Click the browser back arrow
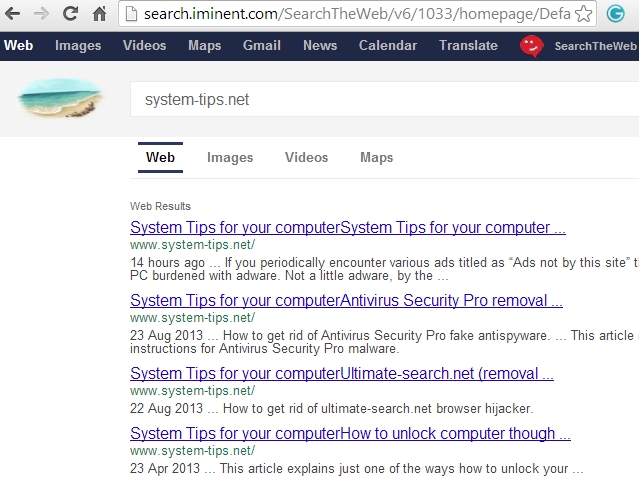The width and height of the screenshot is (639, 482). (14, 14)
